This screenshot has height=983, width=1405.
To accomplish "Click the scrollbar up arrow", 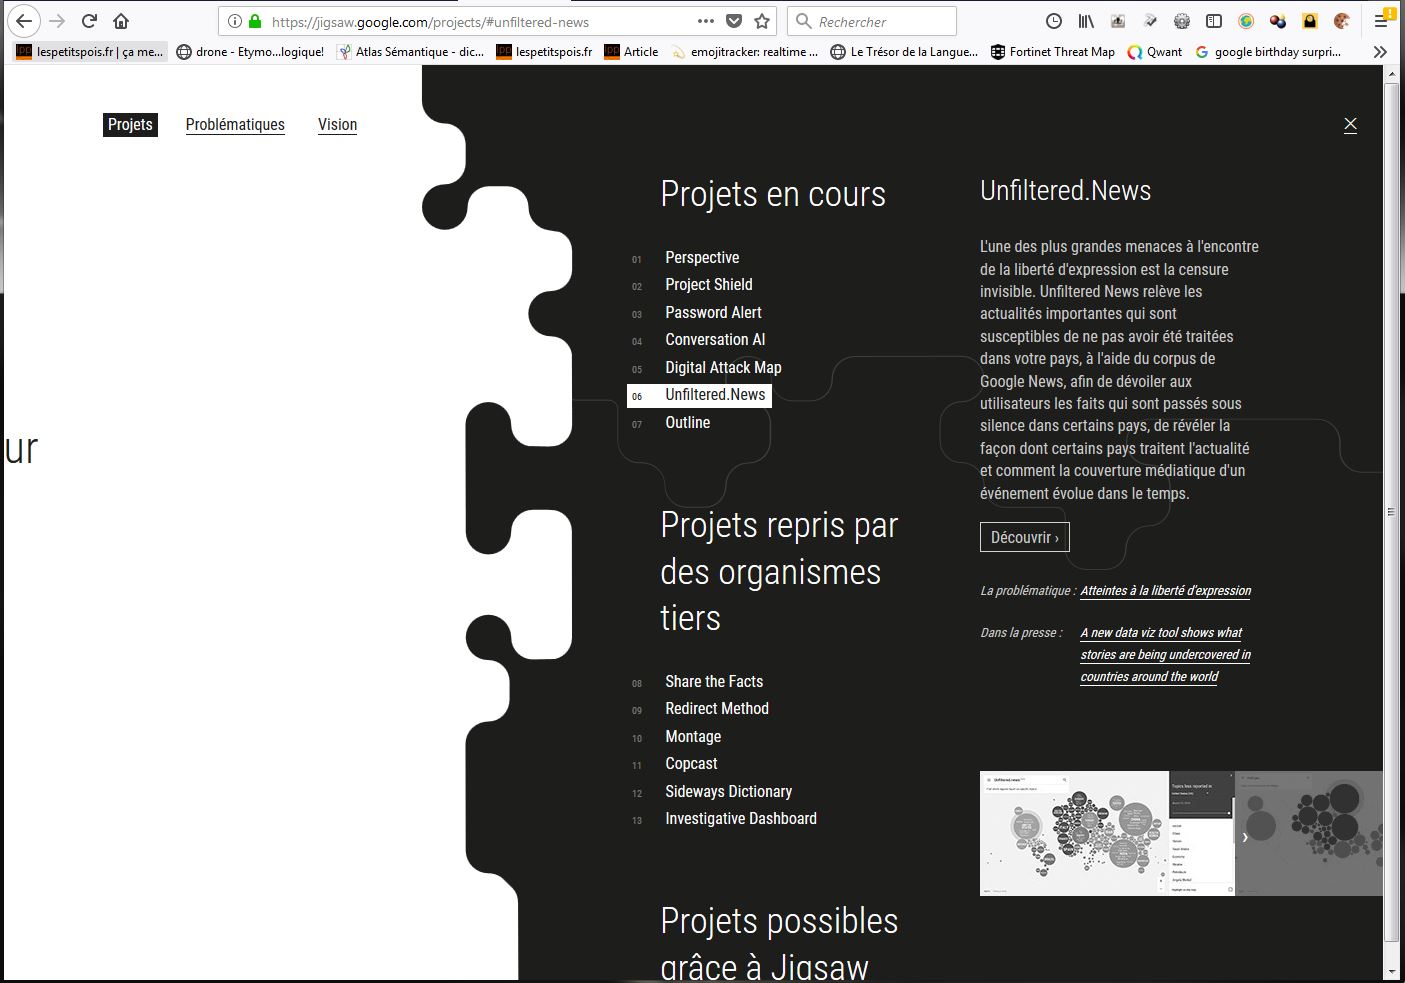I will (1391, 74).
